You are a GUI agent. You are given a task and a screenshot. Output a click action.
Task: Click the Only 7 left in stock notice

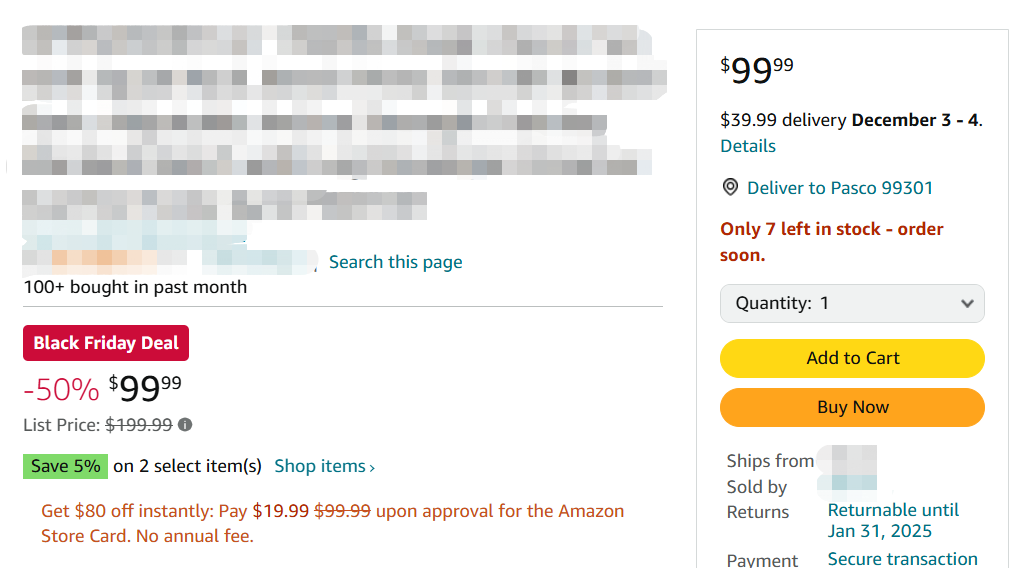[x=831, y=242]
